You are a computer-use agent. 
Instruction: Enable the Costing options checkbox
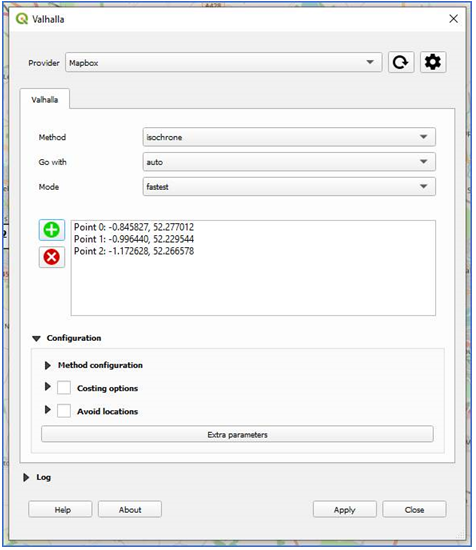[64, 388]
